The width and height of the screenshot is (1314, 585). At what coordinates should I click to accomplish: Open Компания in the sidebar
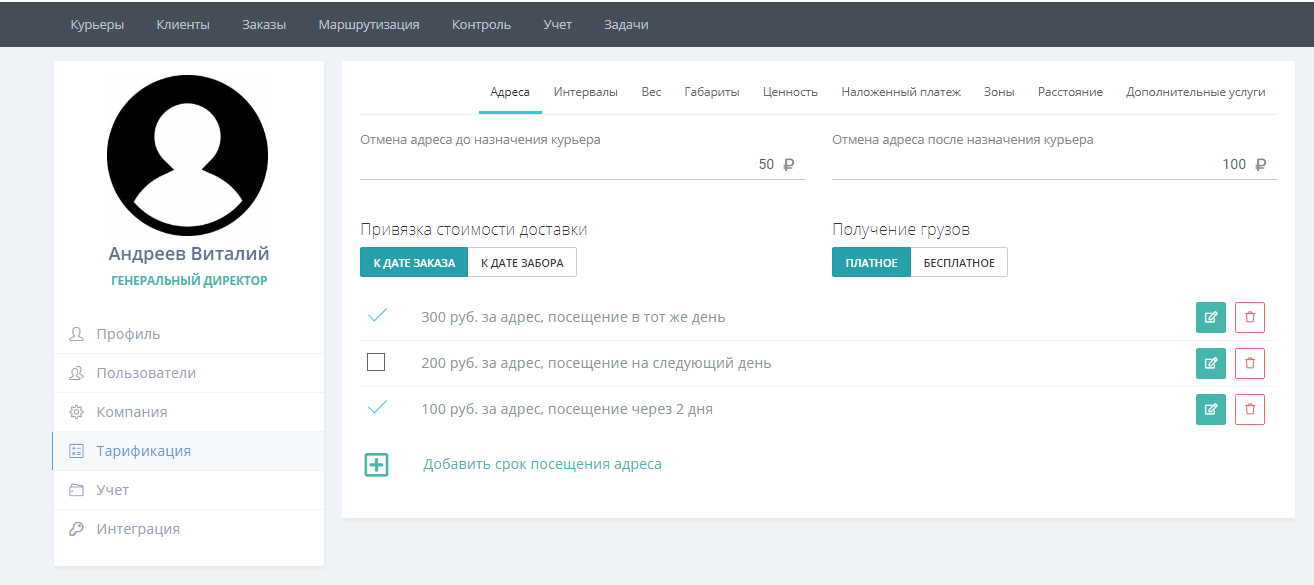coord(189,412)
